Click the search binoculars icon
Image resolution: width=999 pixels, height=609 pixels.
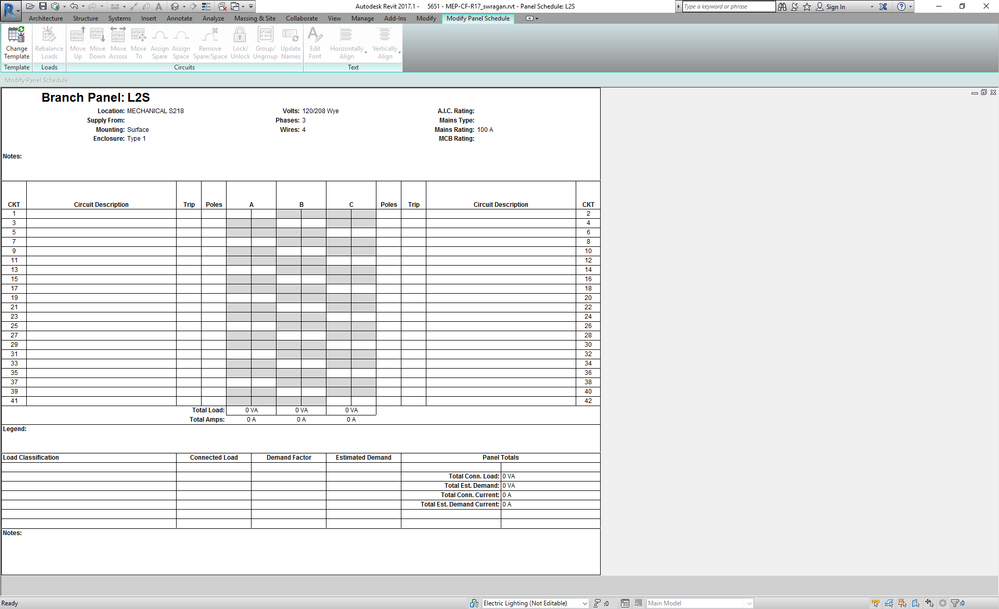click(782, 6)
